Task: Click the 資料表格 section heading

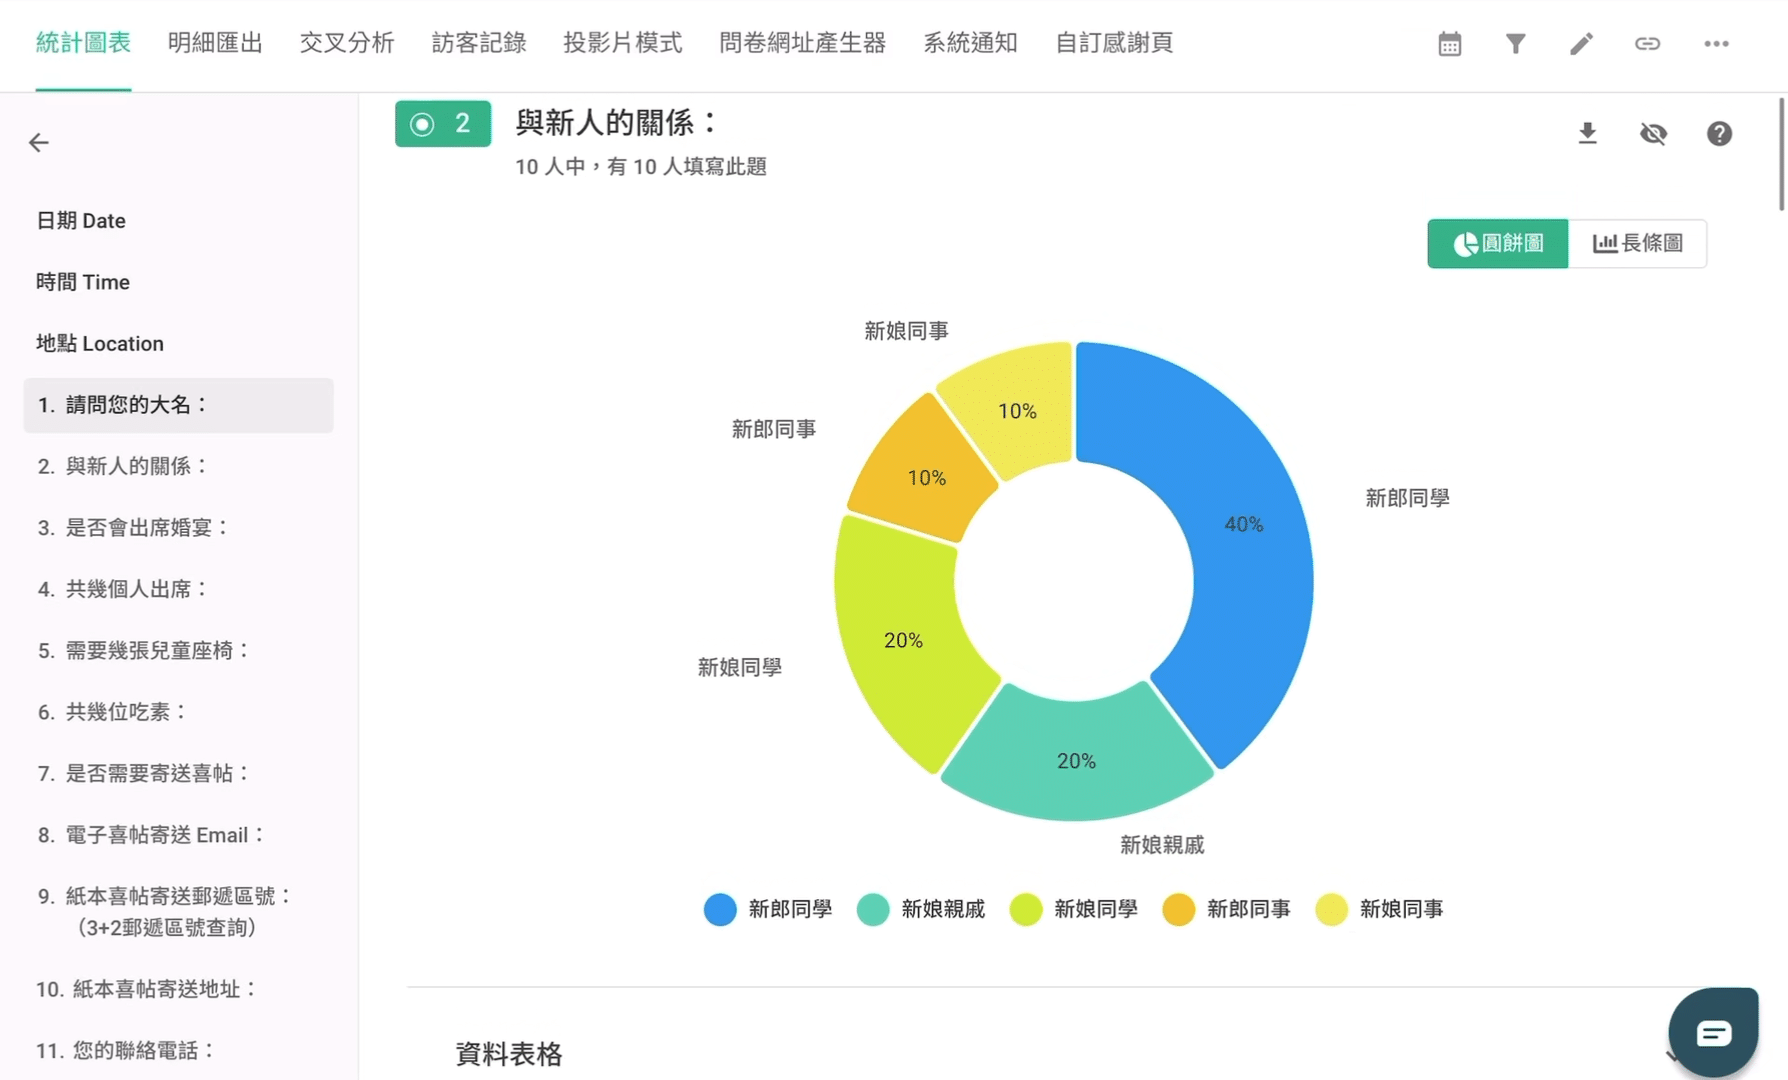Action: click(x=509, y=1054)
